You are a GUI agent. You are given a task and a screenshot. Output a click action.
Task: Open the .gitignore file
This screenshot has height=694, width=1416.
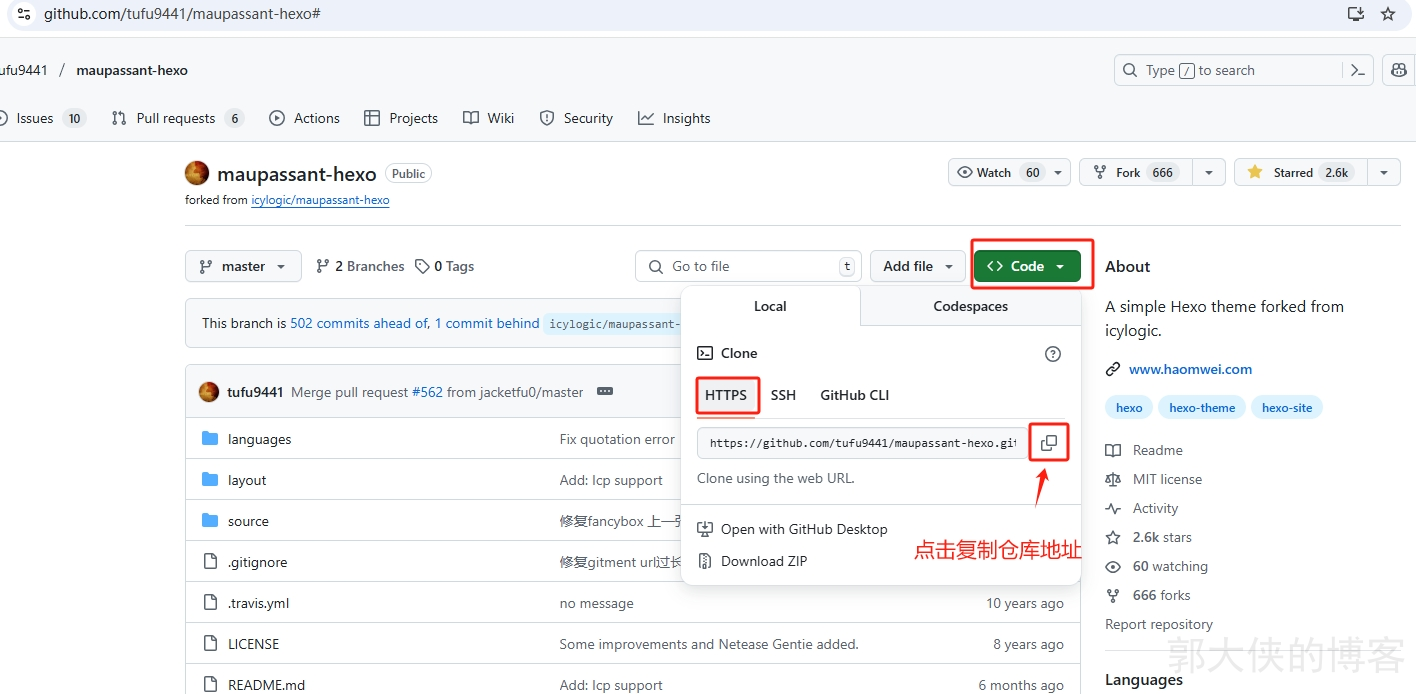pos(257,562)
